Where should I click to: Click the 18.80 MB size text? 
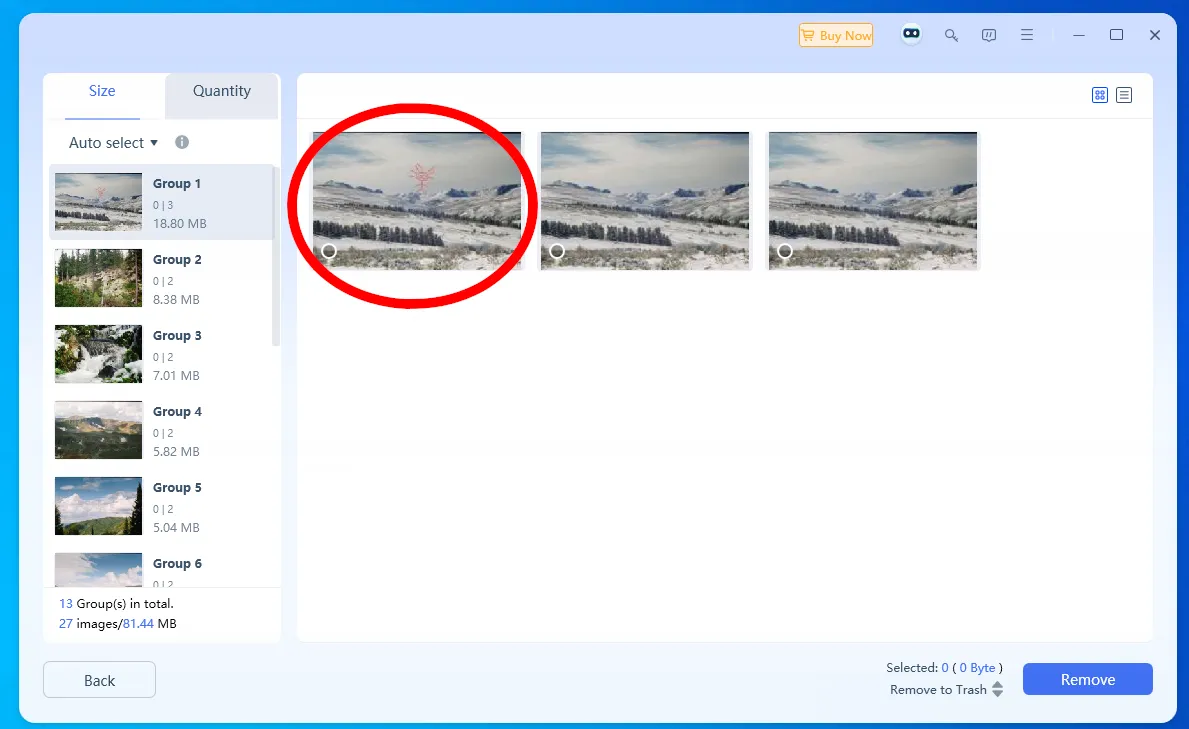click(180, 224)
